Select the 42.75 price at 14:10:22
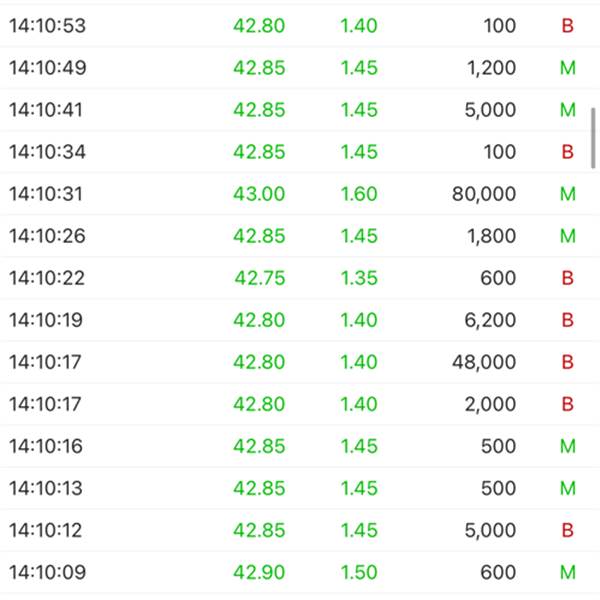The image size is (600, 600). 260,278
